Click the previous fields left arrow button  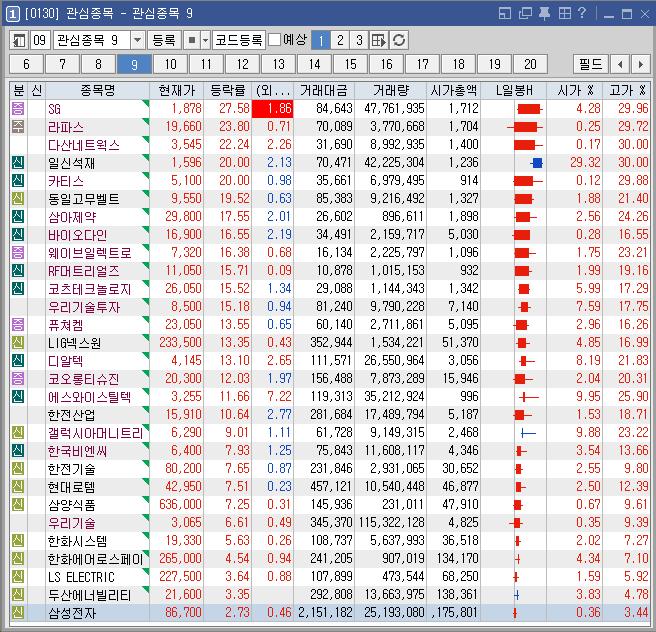[620, 64]
